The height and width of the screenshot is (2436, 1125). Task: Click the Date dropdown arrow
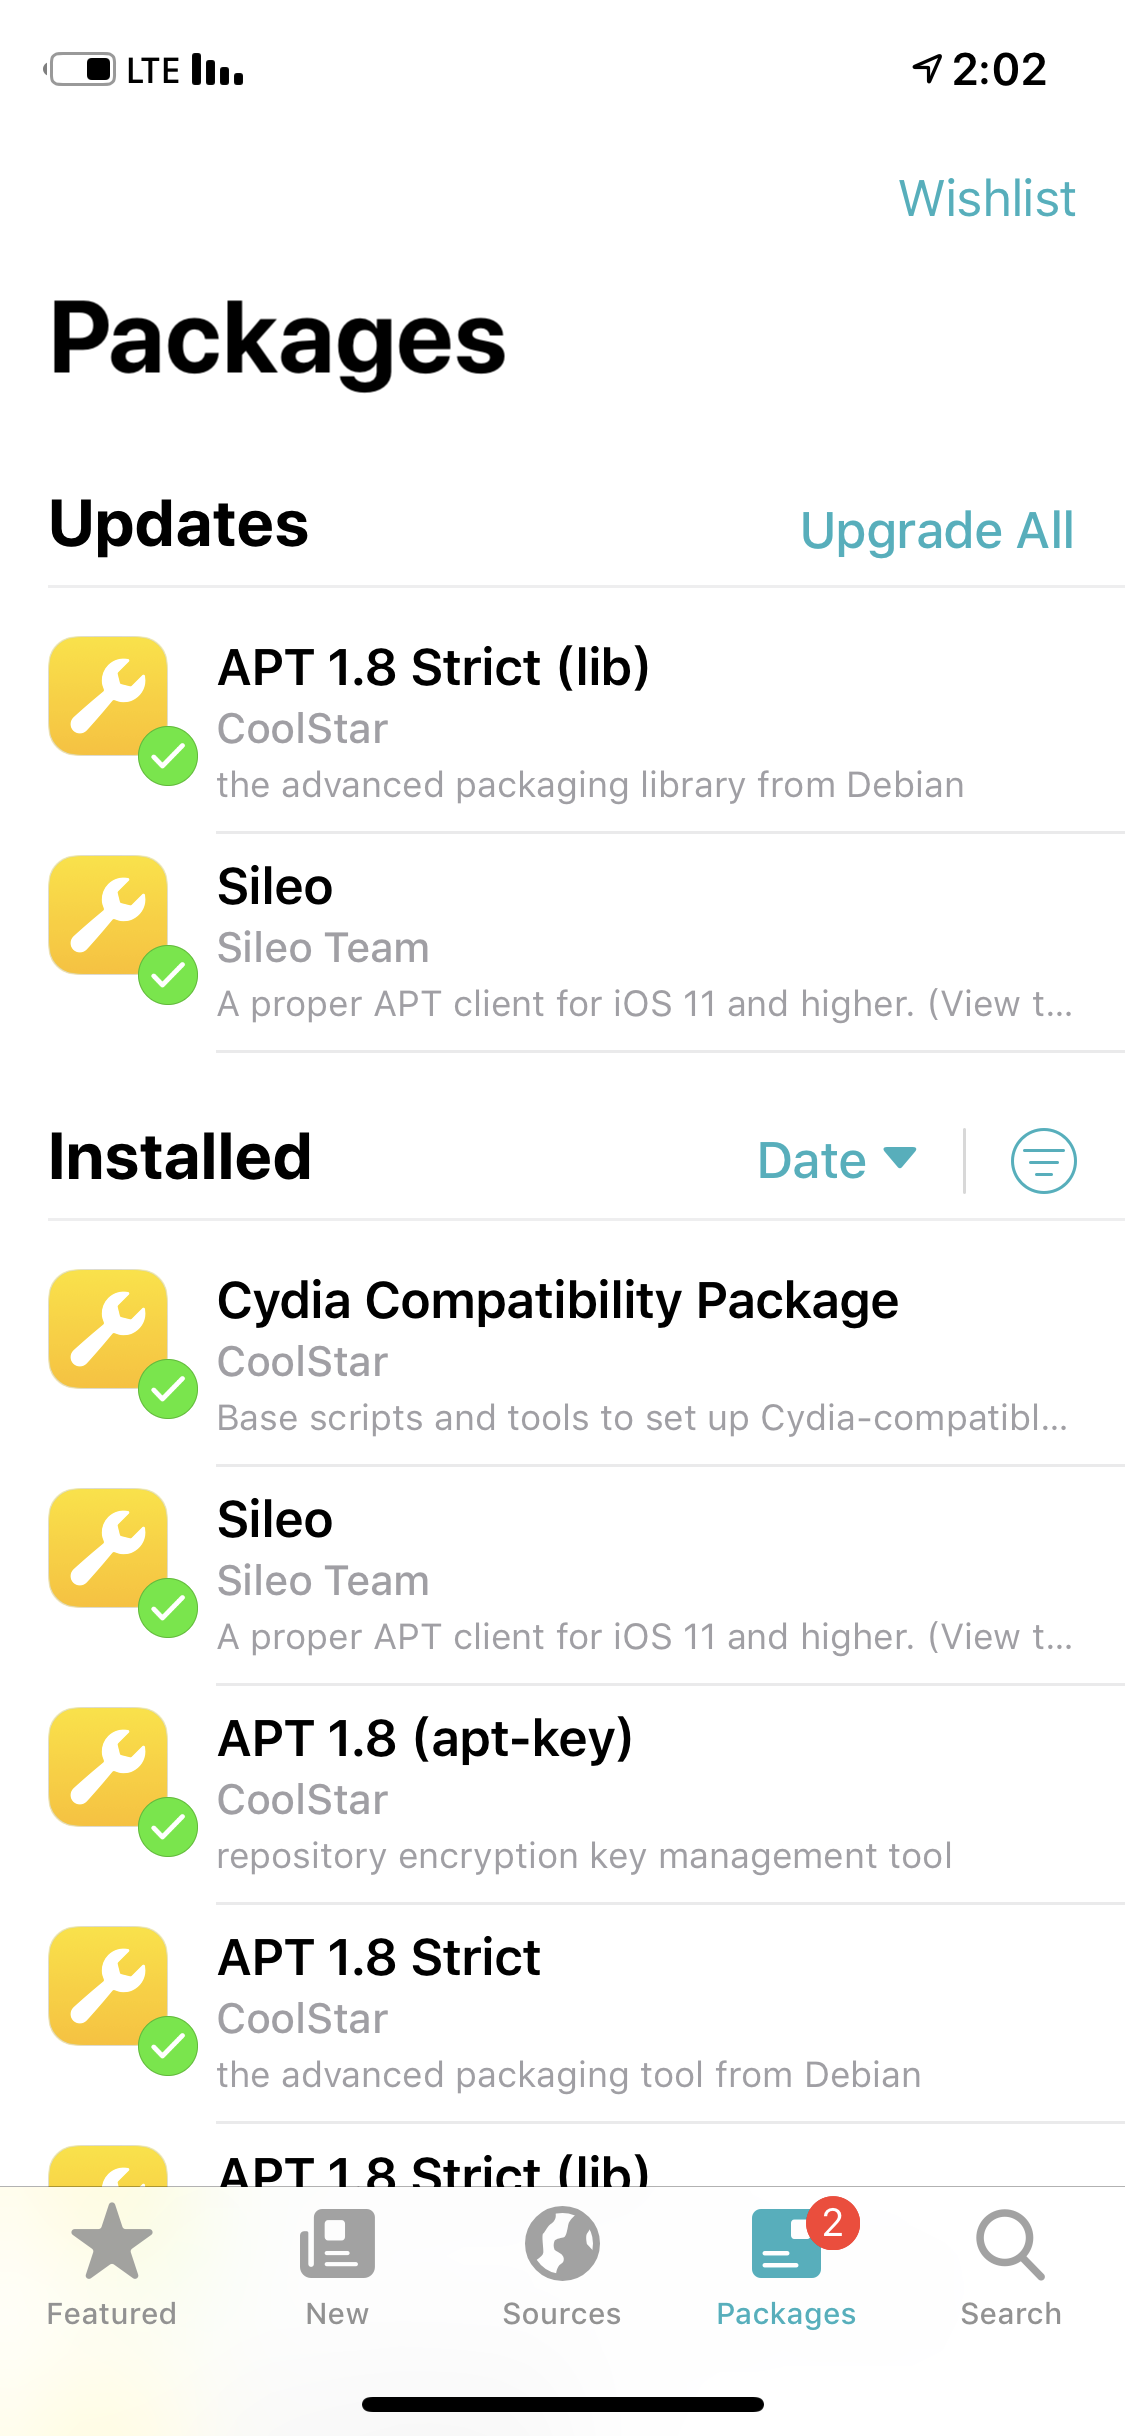tap(900, 1157)
